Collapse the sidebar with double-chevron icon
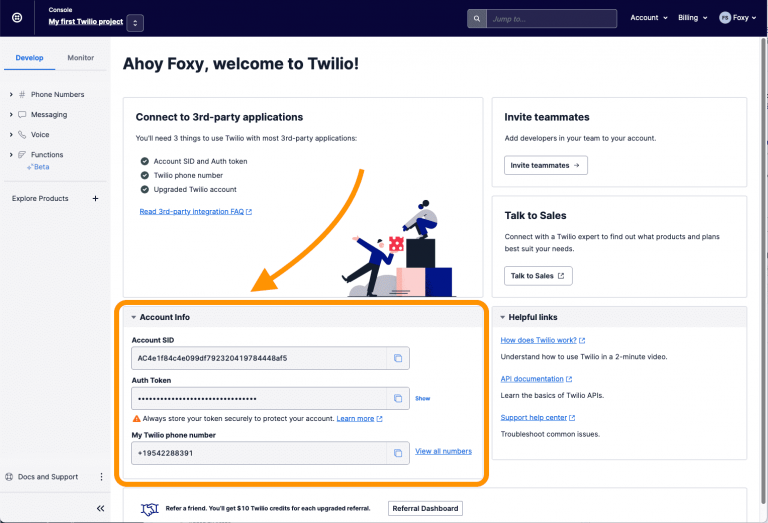The height and width of the screenshot is (523, 768). 100,508
